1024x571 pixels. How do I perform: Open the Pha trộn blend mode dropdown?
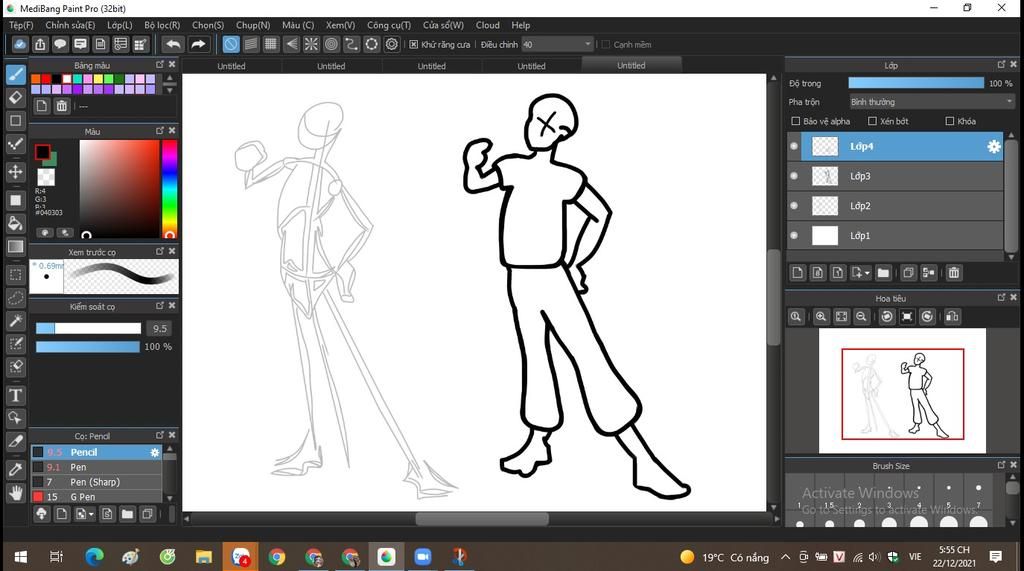(x=932, y=102)
